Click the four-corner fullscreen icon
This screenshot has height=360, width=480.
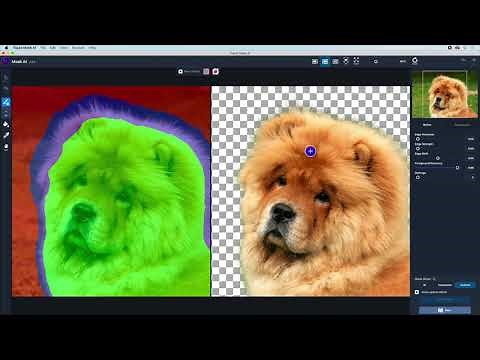[356, 61]
